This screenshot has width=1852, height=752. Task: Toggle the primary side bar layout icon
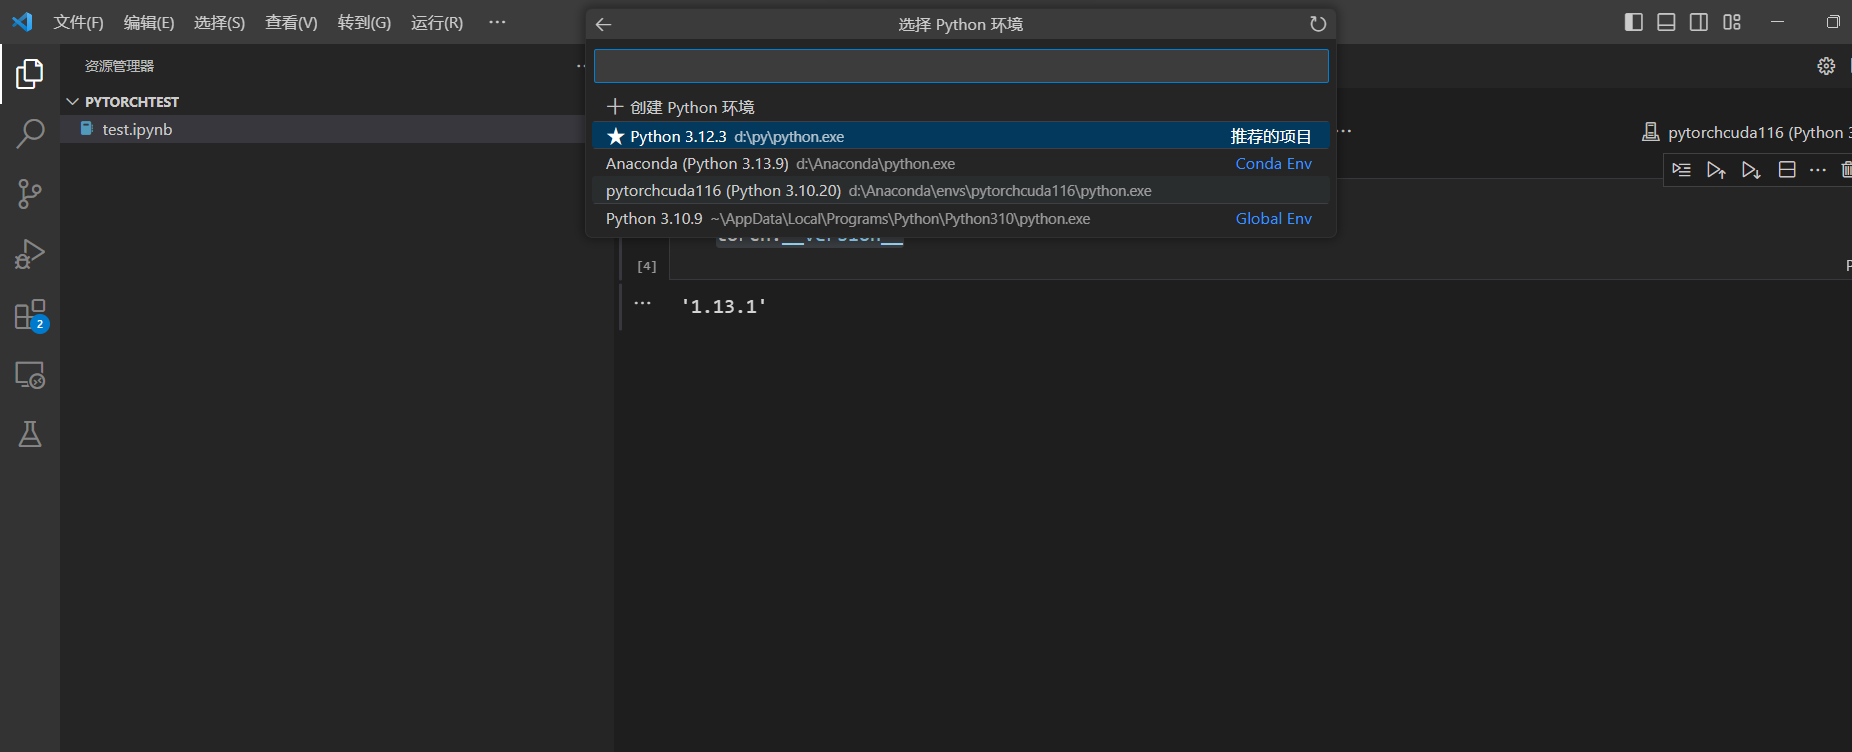(1634, 22)
